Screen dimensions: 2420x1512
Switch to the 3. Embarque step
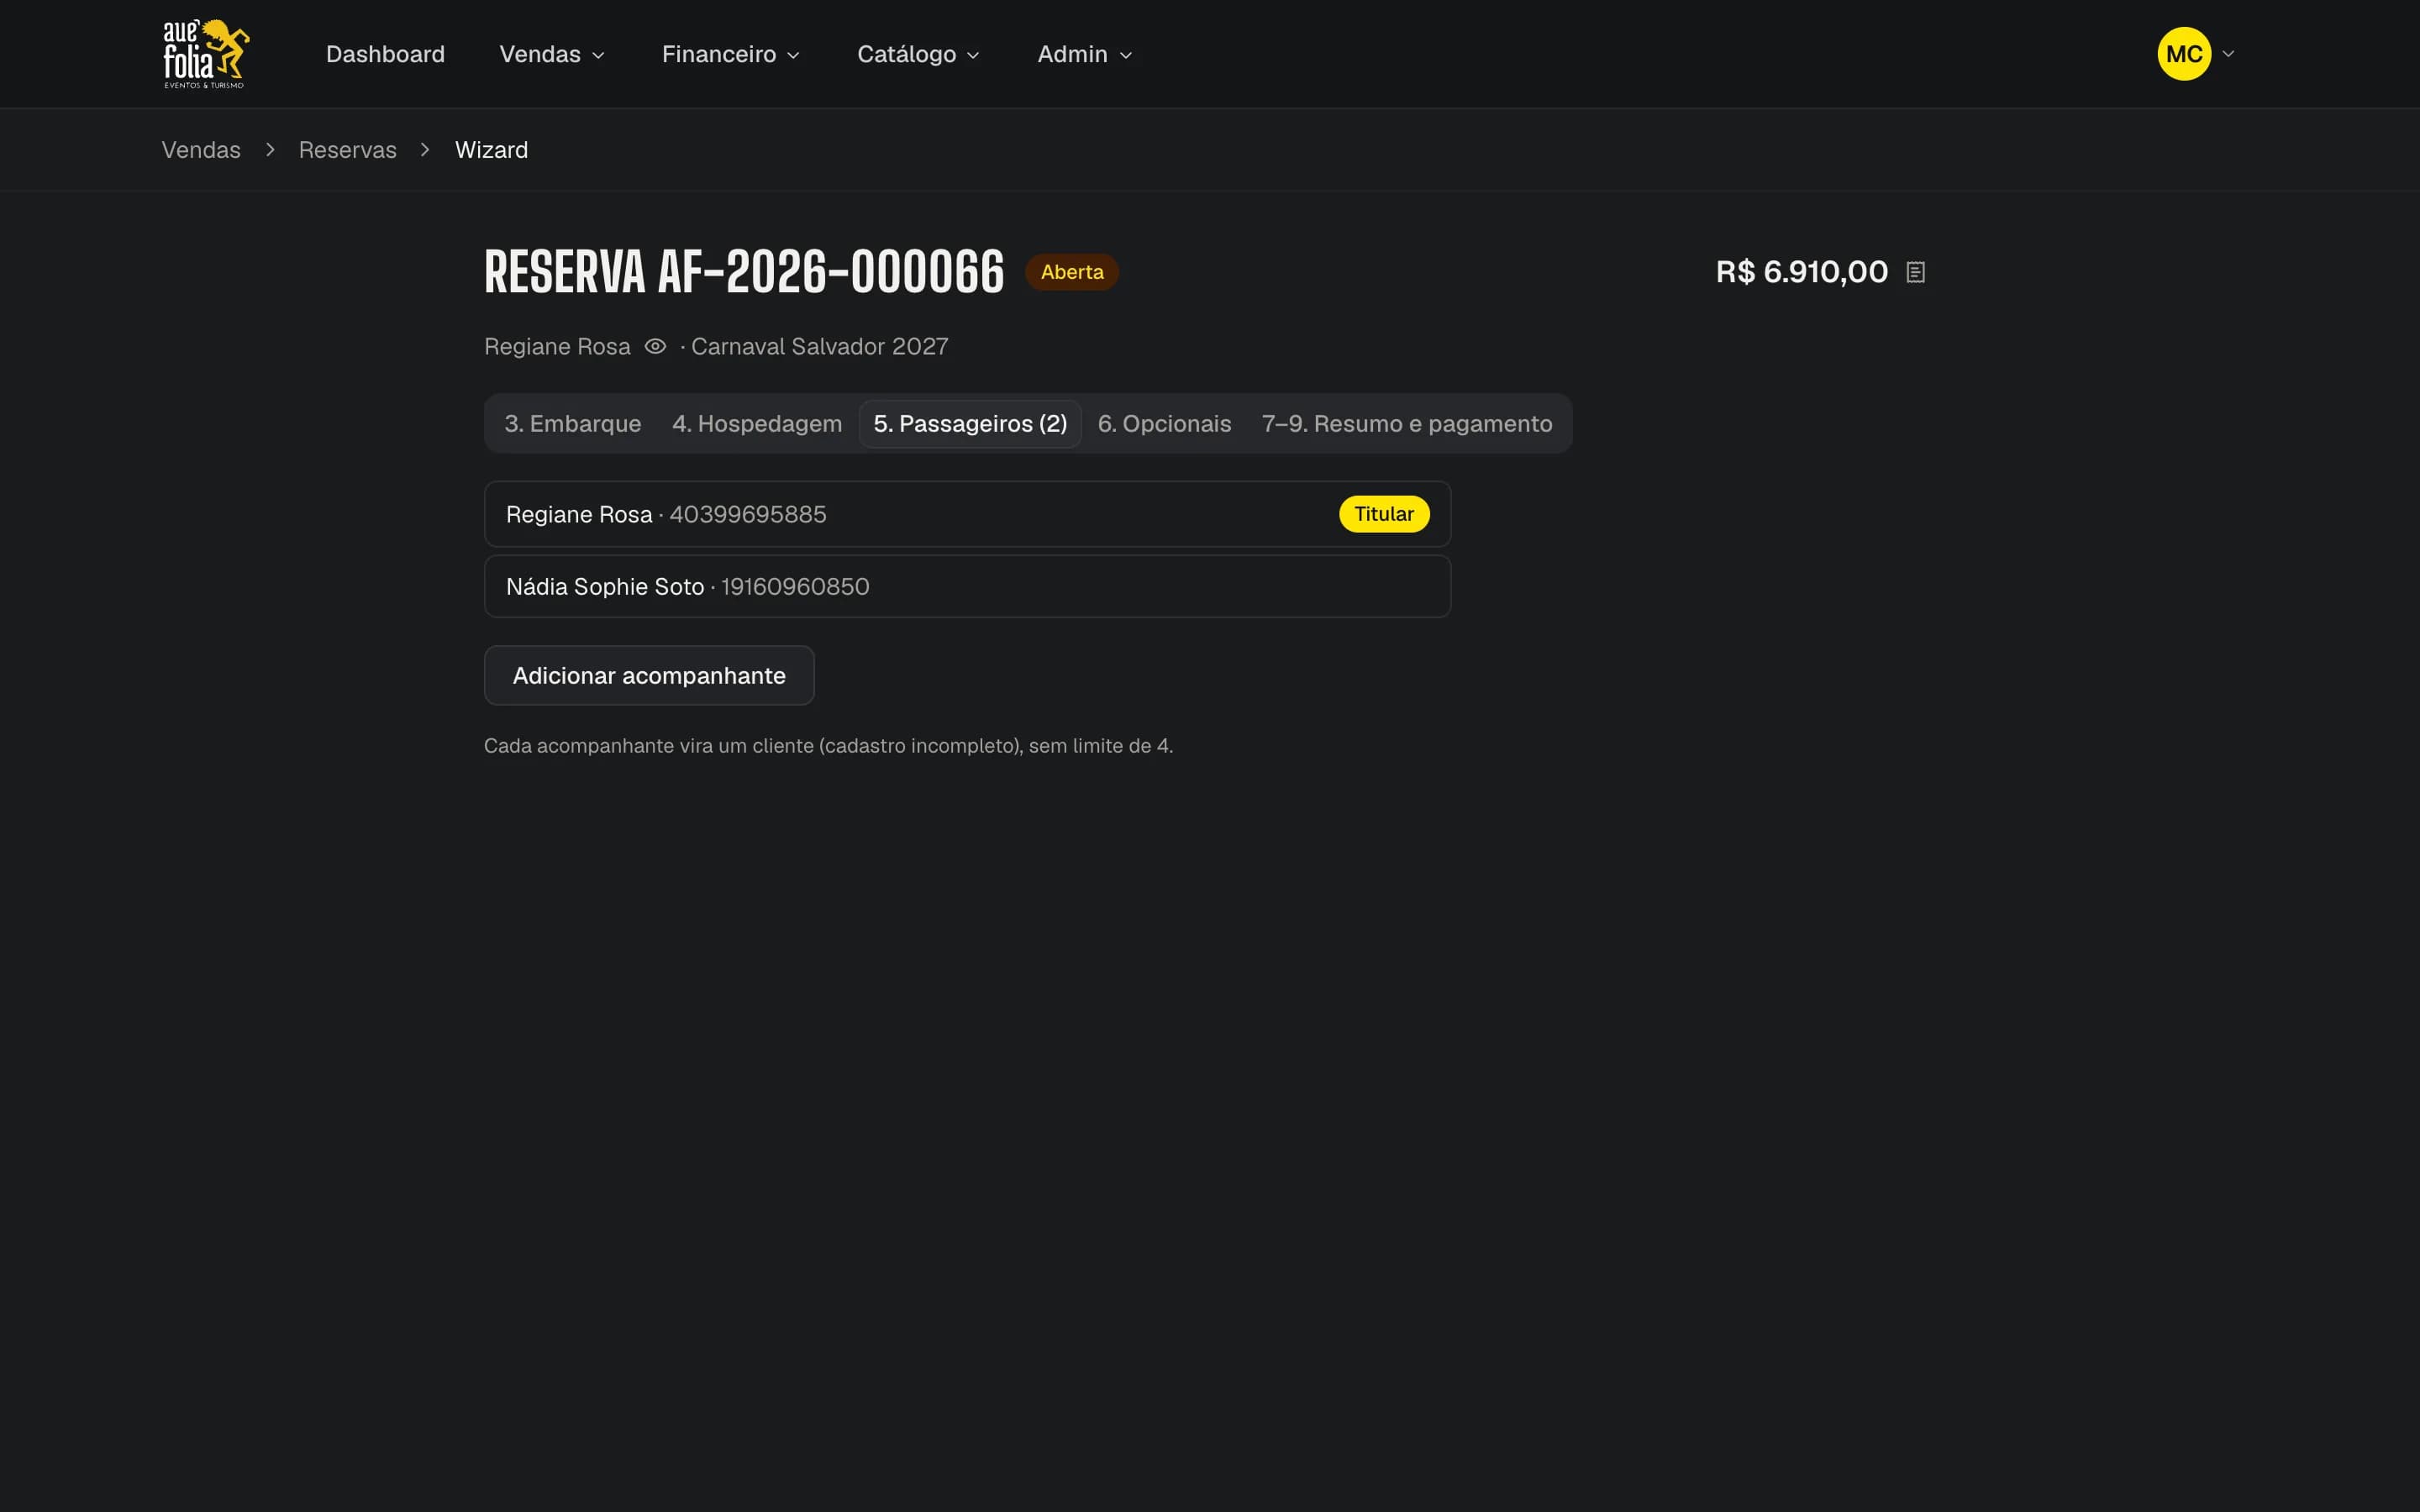pyautogui.click(x=573, y=424)
